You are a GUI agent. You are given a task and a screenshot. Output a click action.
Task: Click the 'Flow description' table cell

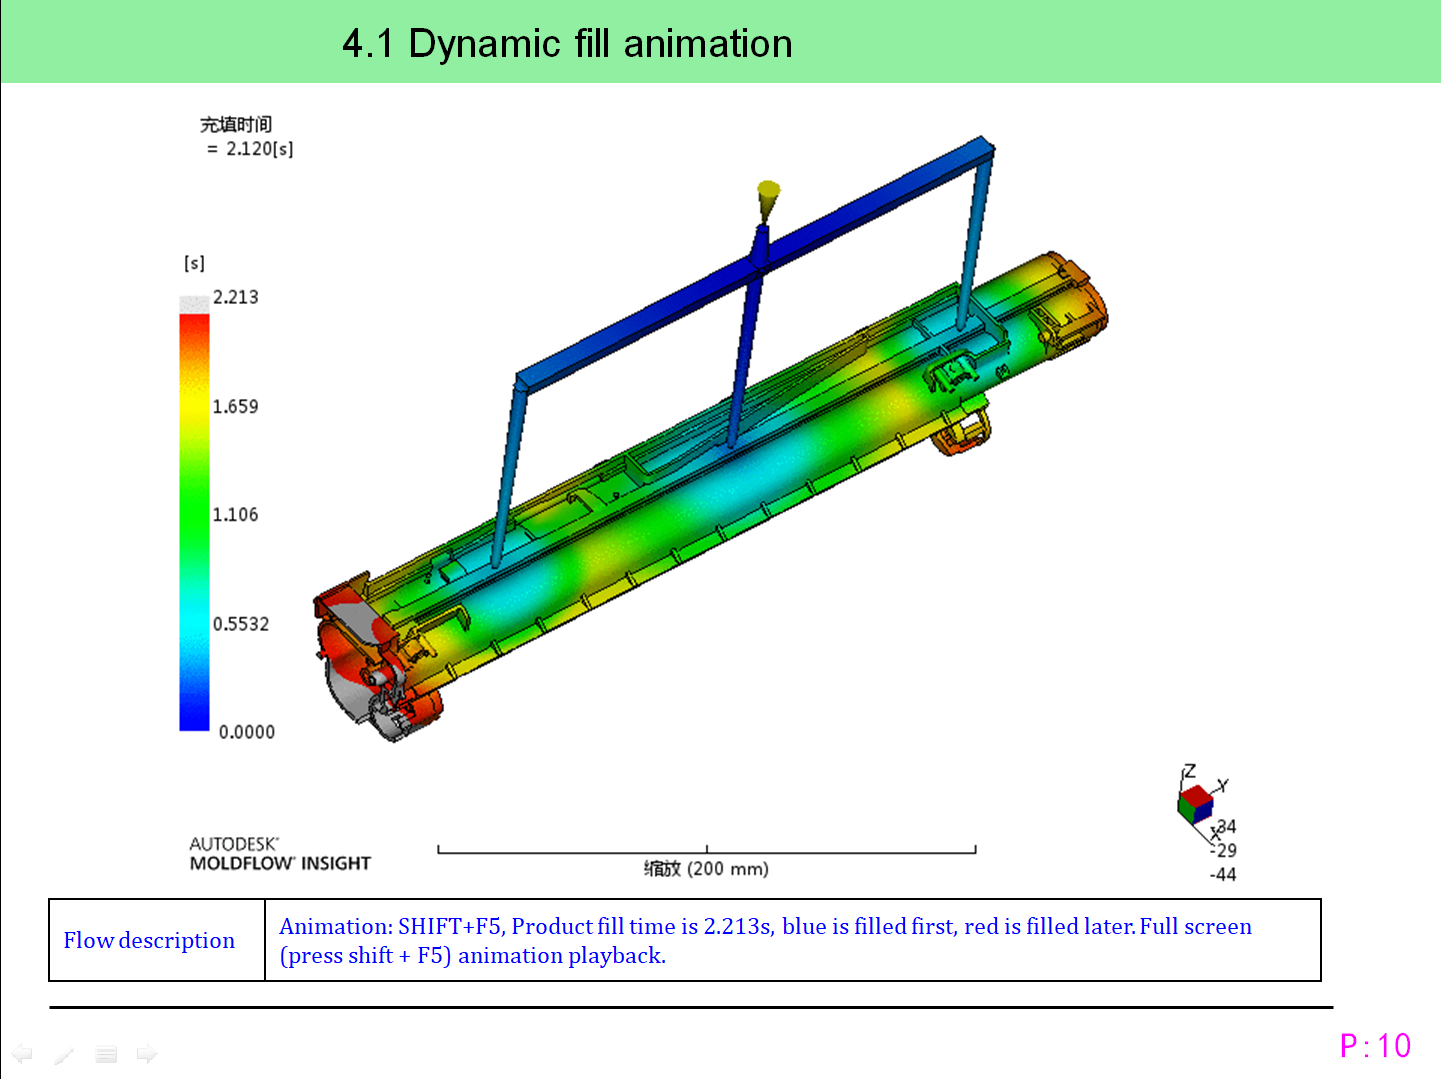149,940
